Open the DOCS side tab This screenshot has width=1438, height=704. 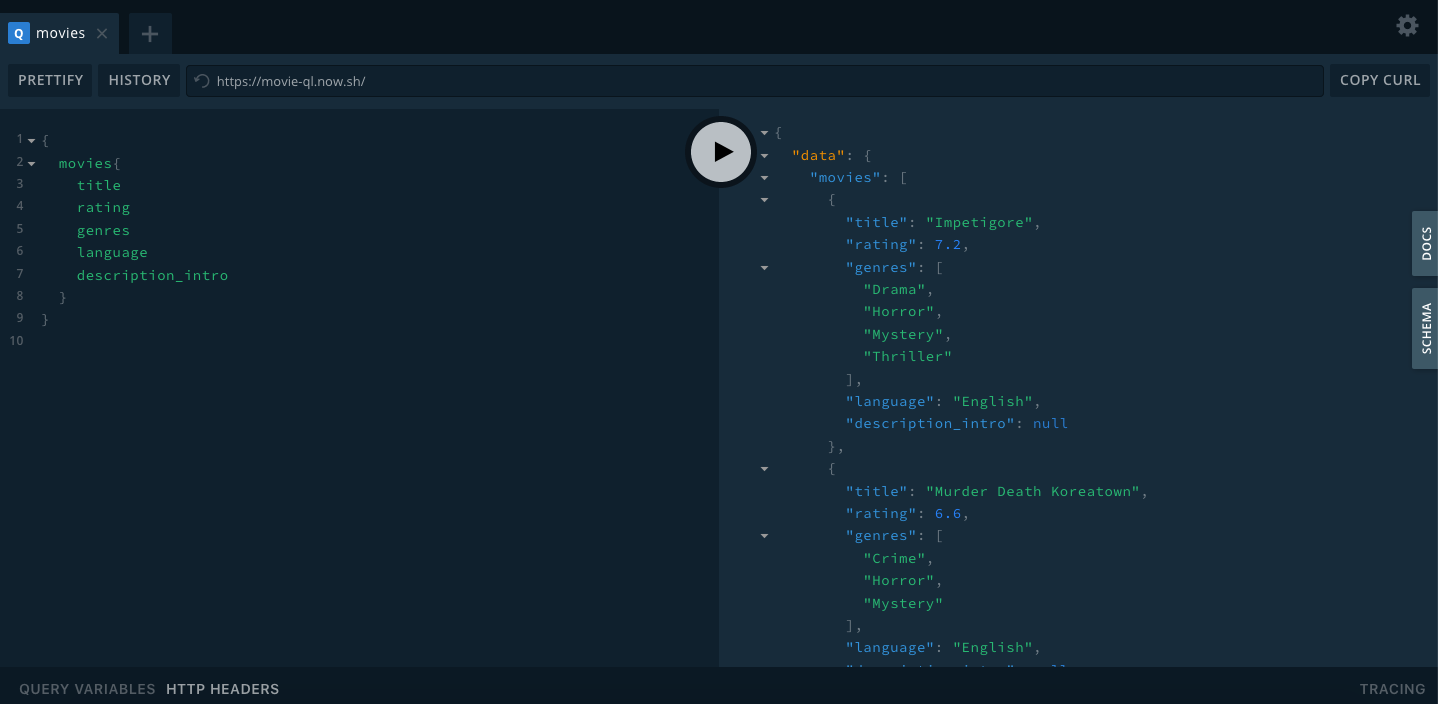coord(1425,243)
